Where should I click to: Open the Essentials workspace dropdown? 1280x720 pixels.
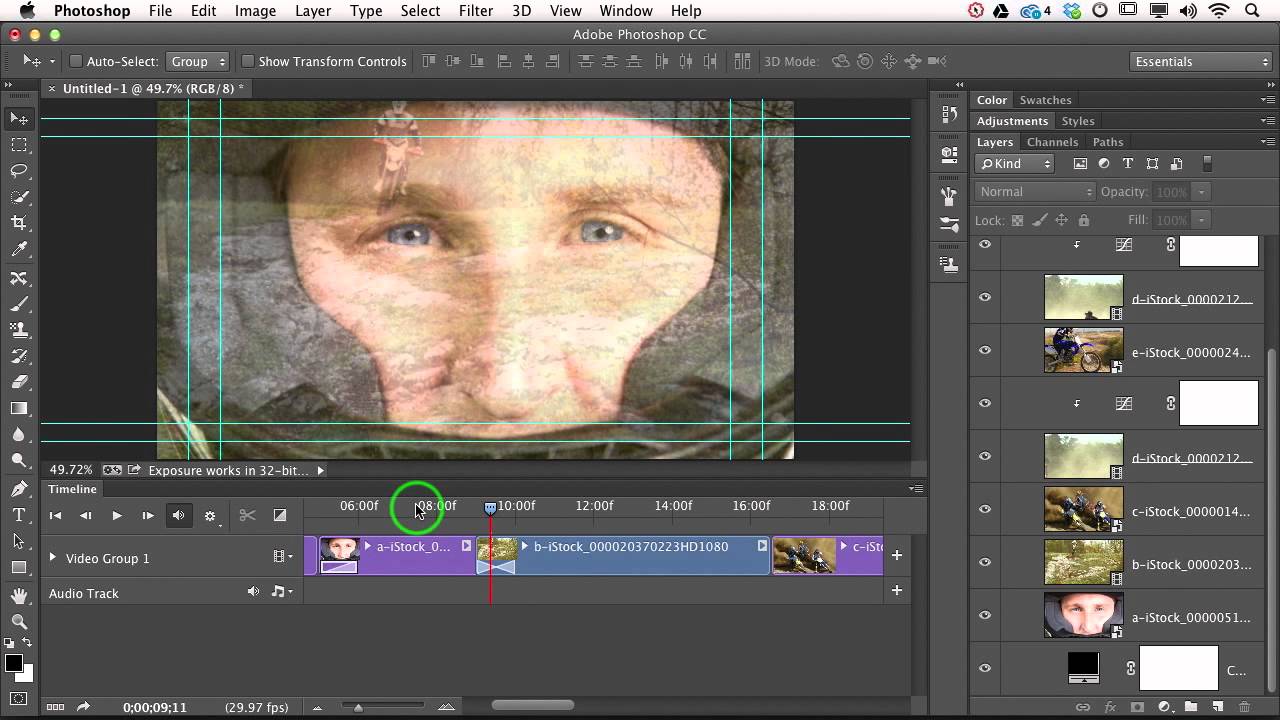coord(1201,61)
